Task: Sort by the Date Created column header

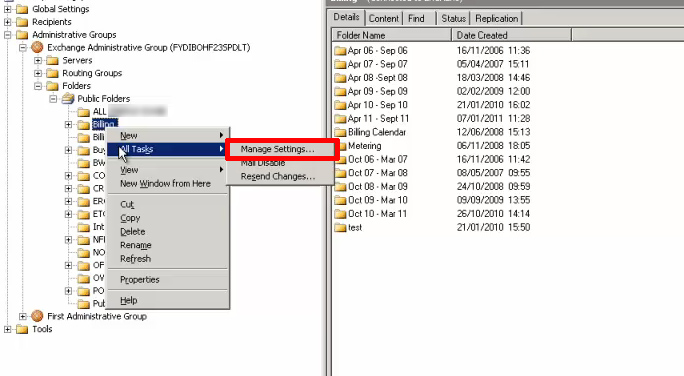Action: point(511,35)
